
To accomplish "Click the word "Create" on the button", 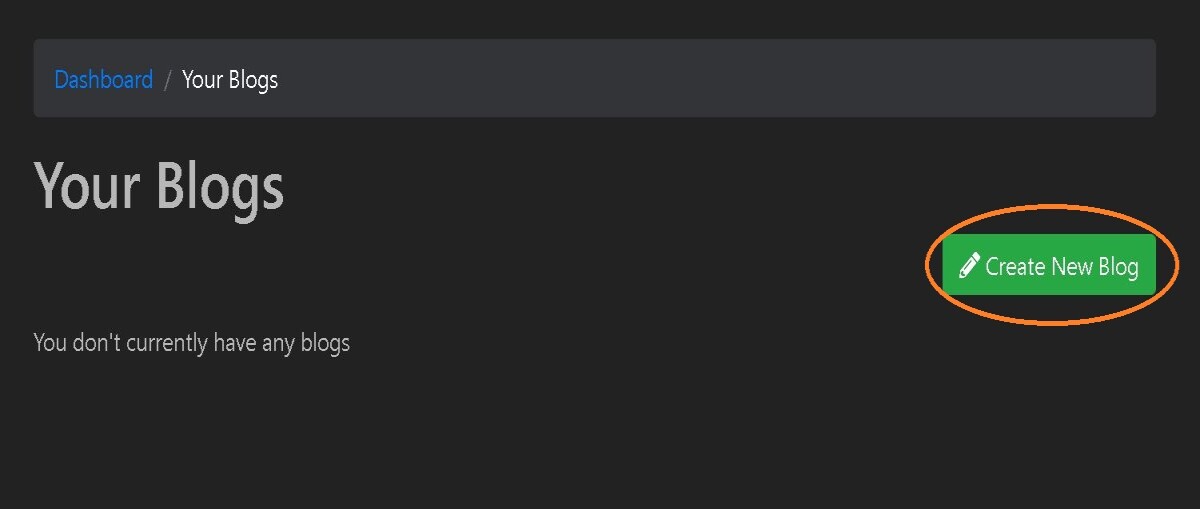I will [1015, 266].
